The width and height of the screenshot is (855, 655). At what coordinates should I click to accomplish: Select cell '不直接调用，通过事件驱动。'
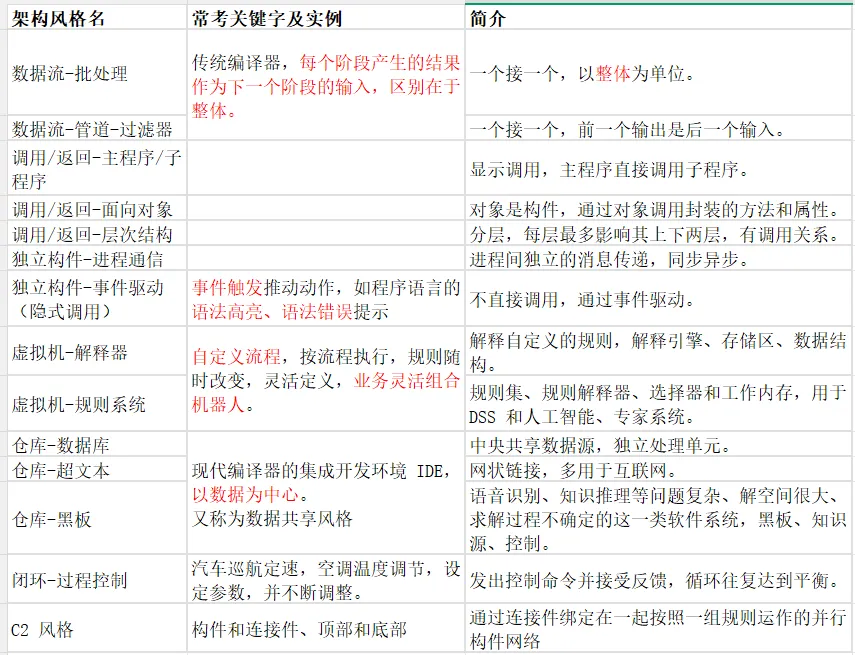click(658, 298)
